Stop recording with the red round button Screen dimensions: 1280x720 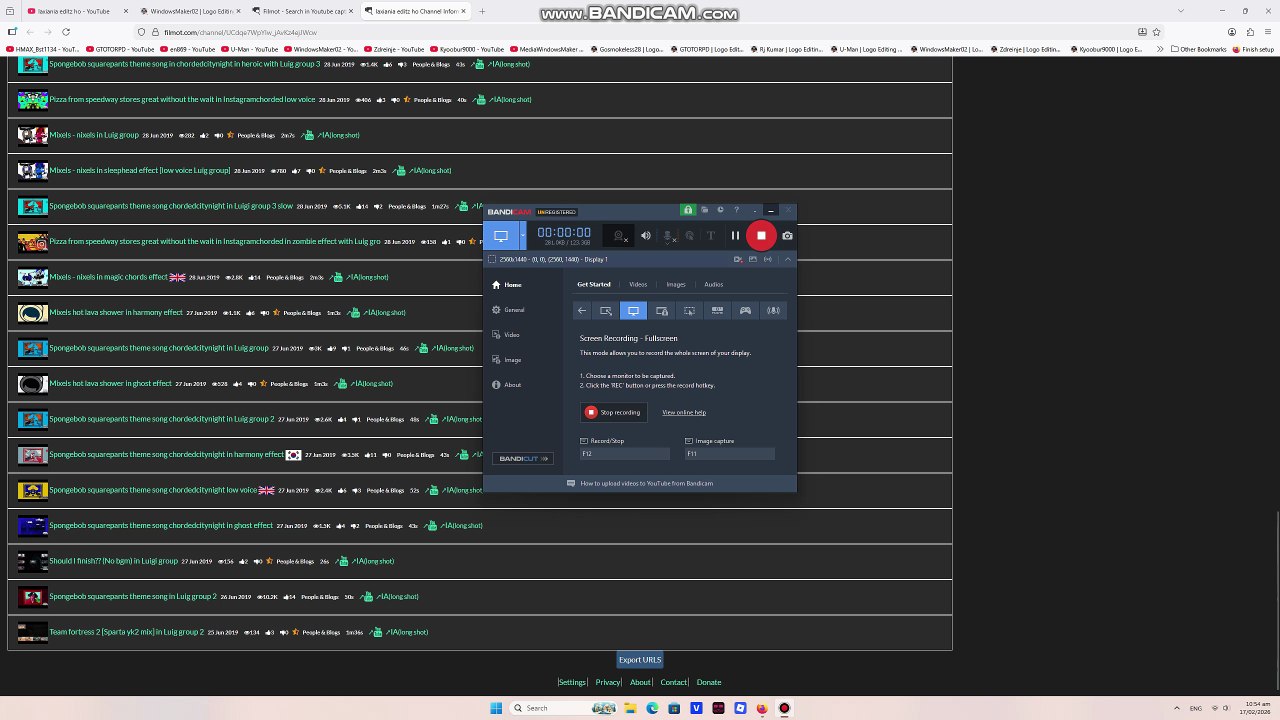(761, 236)
